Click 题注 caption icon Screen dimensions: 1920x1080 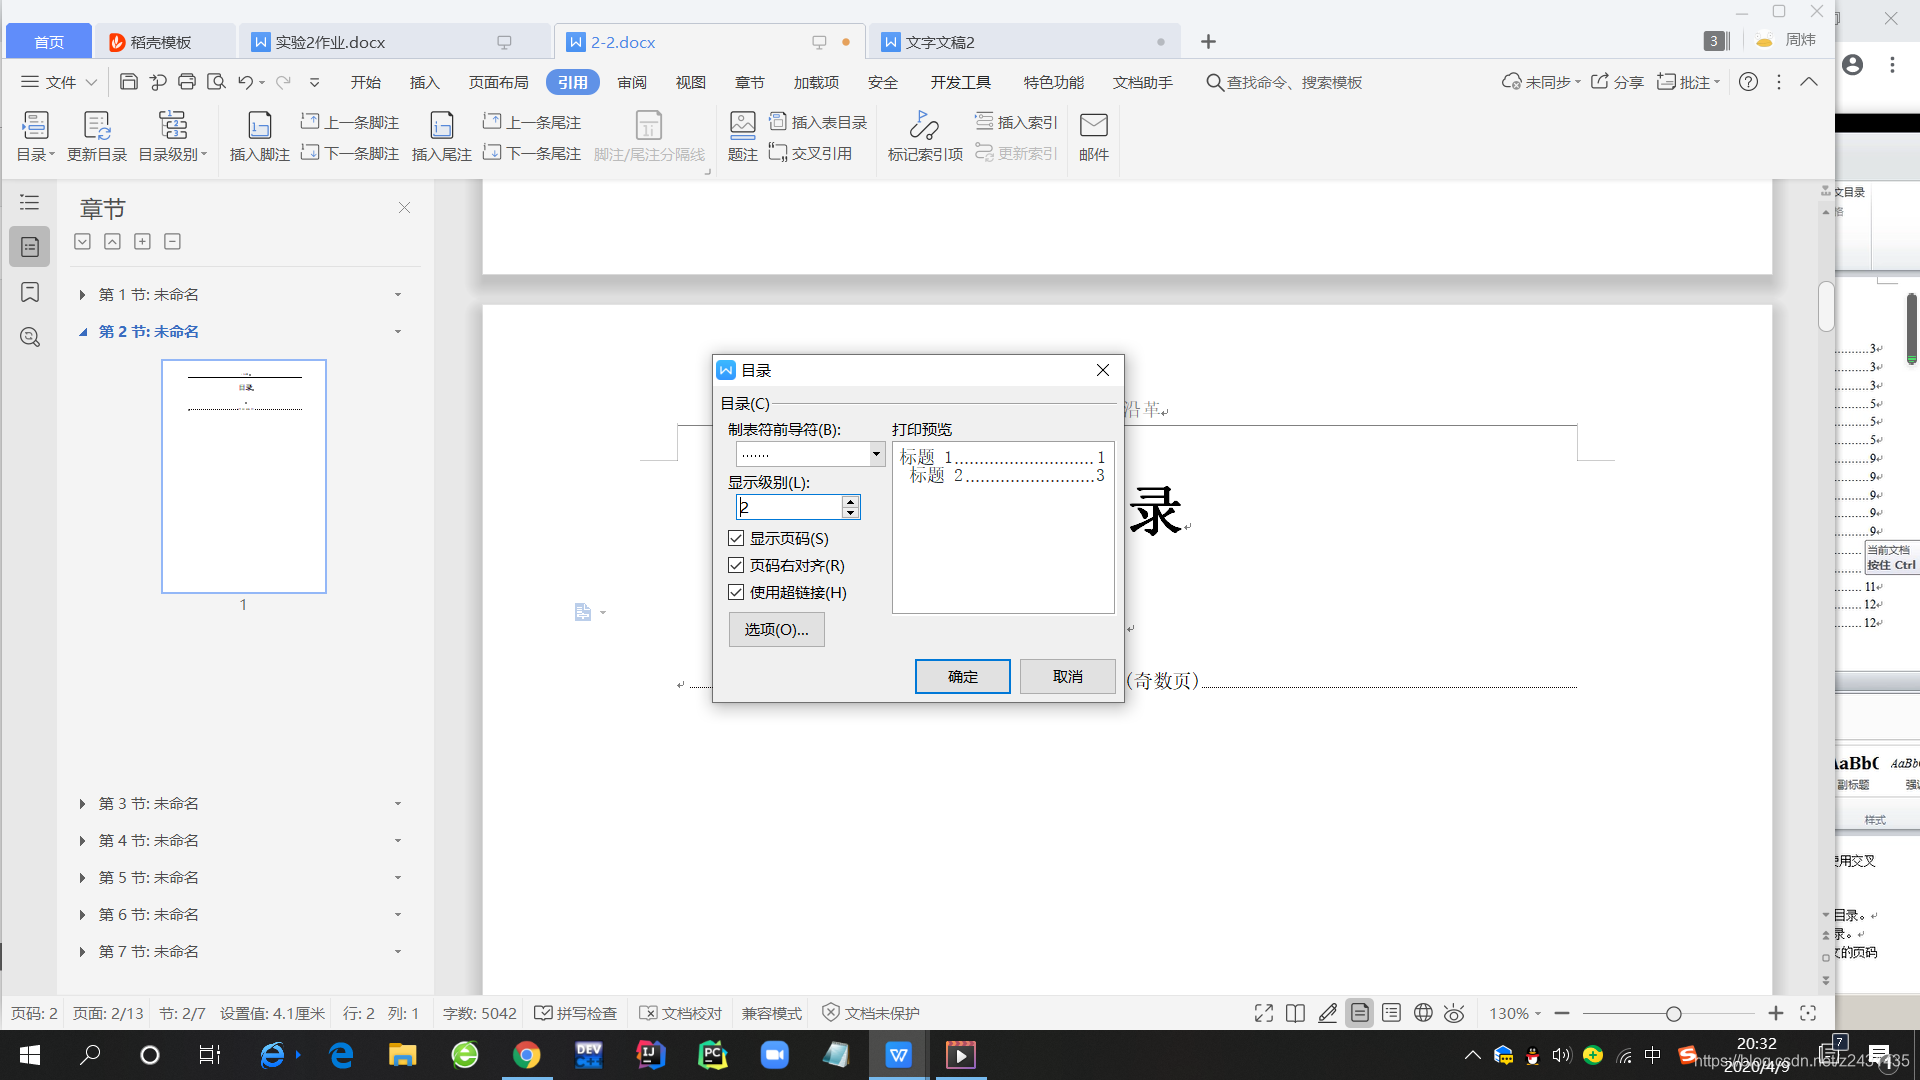tap(743, 137)
